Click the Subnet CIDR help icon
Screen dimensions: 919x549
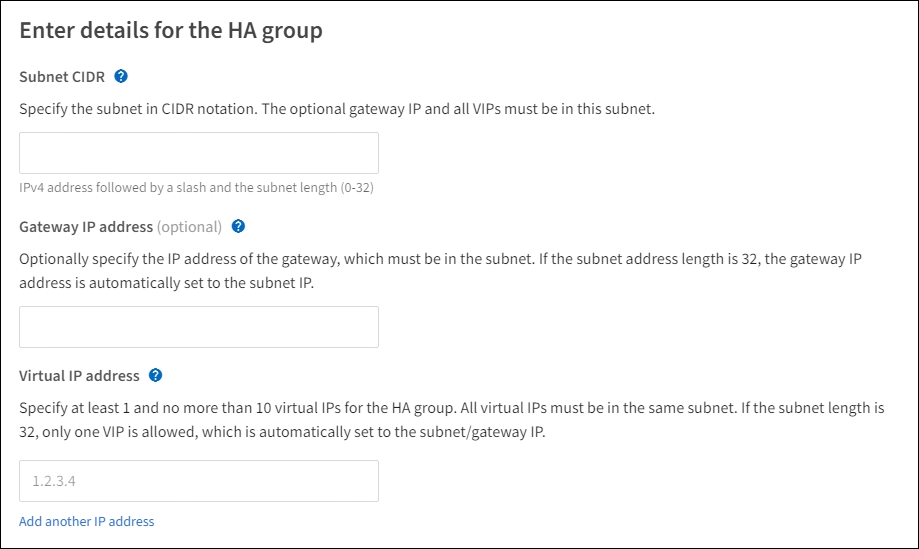coord(121,76)
